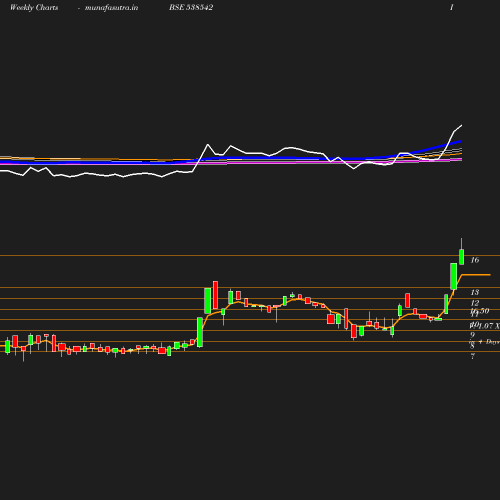Click the price axis label 9

pyautogui.click(x=473, y=335)
